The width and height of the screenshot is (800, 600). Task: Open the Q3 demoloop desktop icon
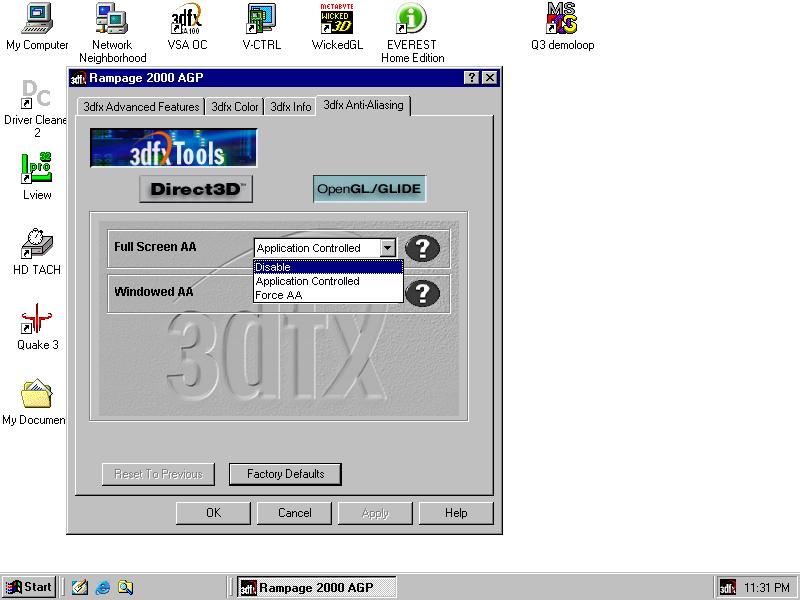tap(562, 19)
